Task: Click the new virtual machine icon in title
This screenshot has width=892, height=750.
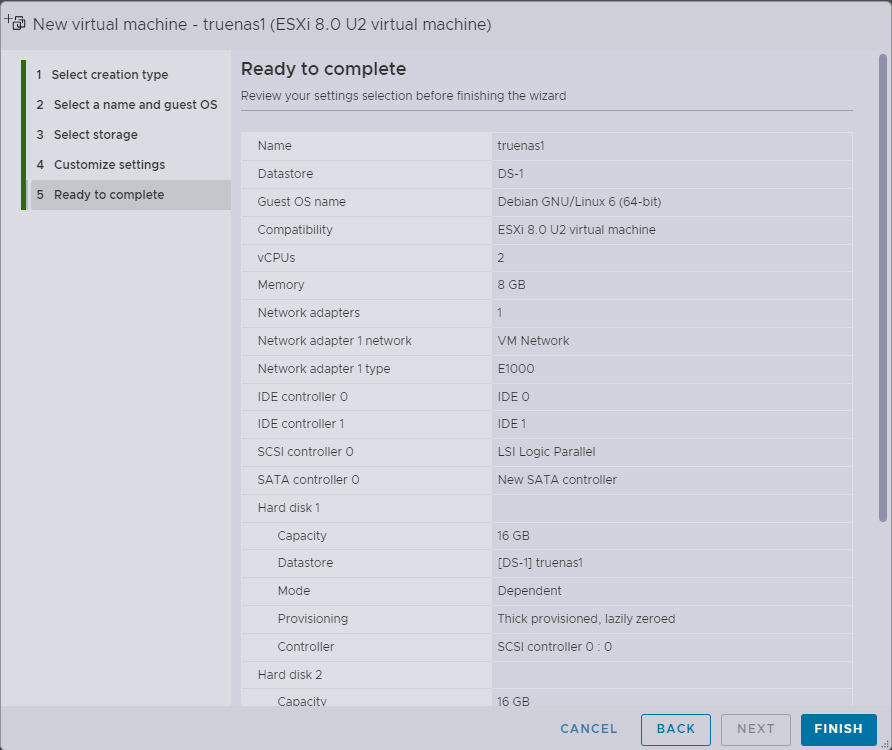Action: click(x=15, y=22)
